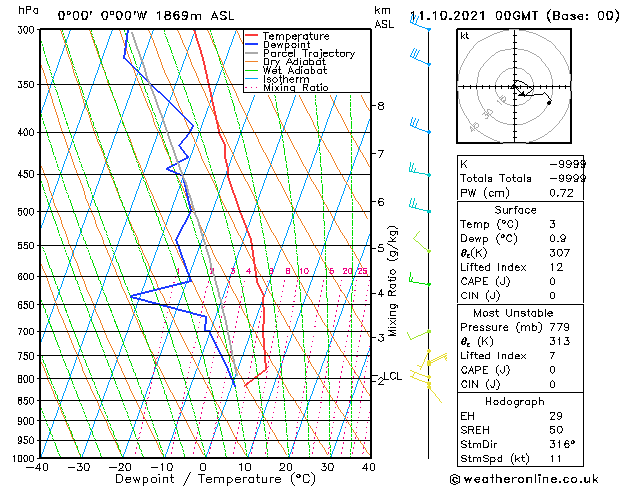Click the kt label in hodograph
629x486 pixels.
(x=465, y=36)
